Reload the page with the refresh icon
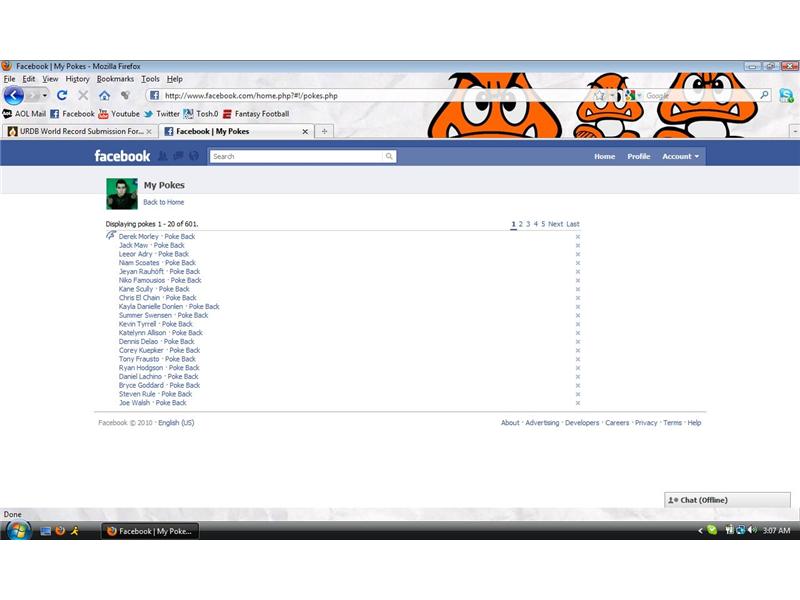 pyautogui.click(x=60, y=95)
